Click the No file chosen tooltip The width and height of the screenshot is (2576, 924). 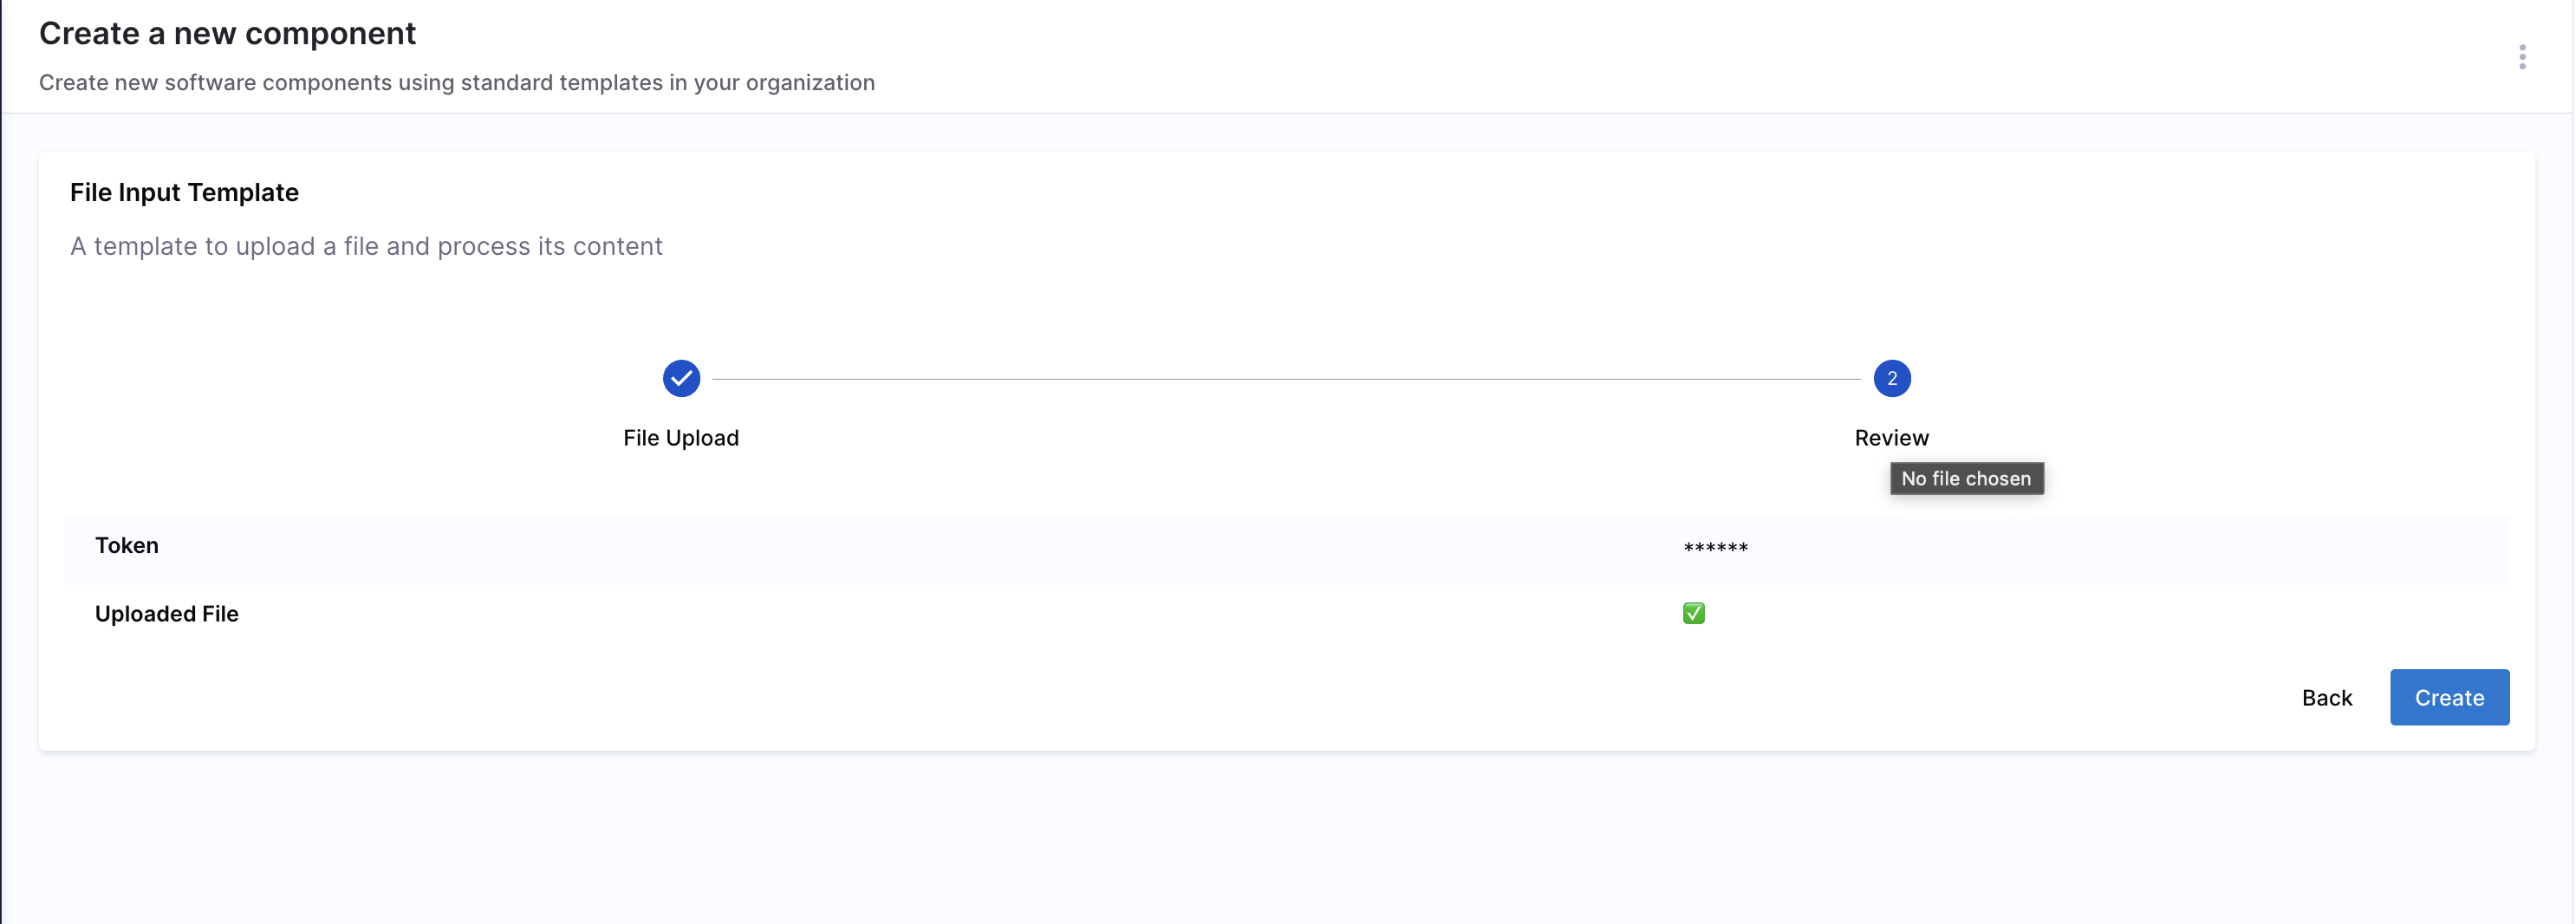tap(1966, 479)
